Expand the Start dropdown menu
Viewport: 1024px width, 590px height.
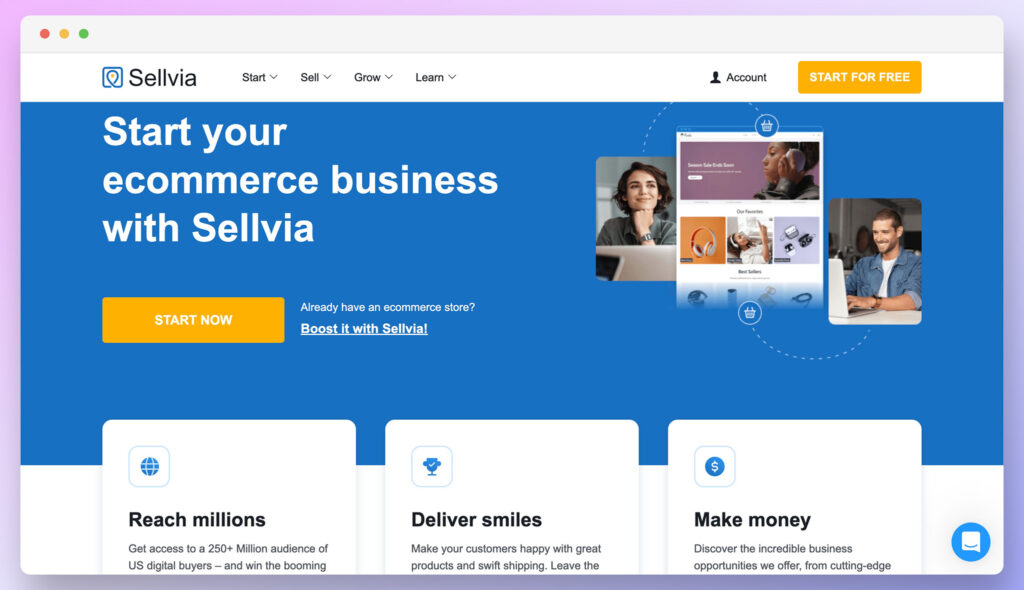click(x=260, y=77)
